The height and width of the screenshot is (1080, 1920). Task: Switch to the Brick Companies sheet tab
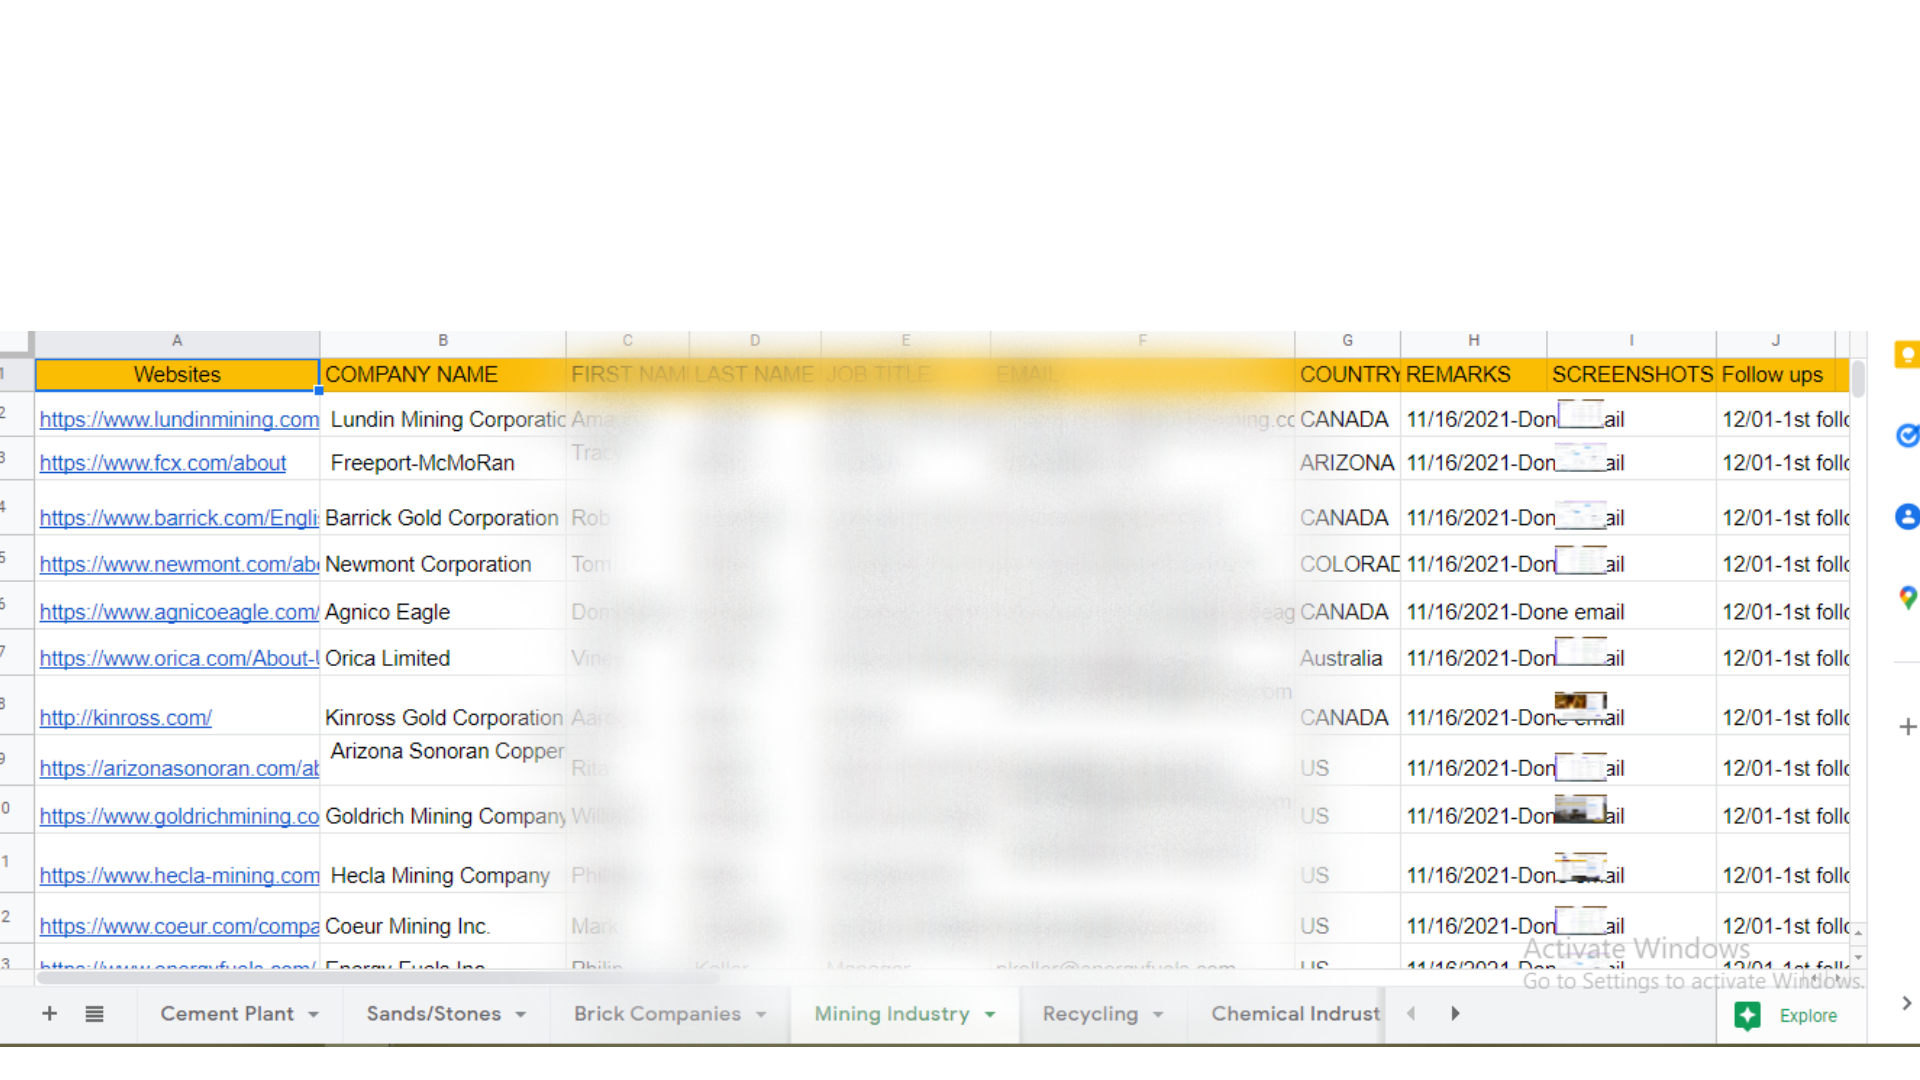click(657, 1014)
